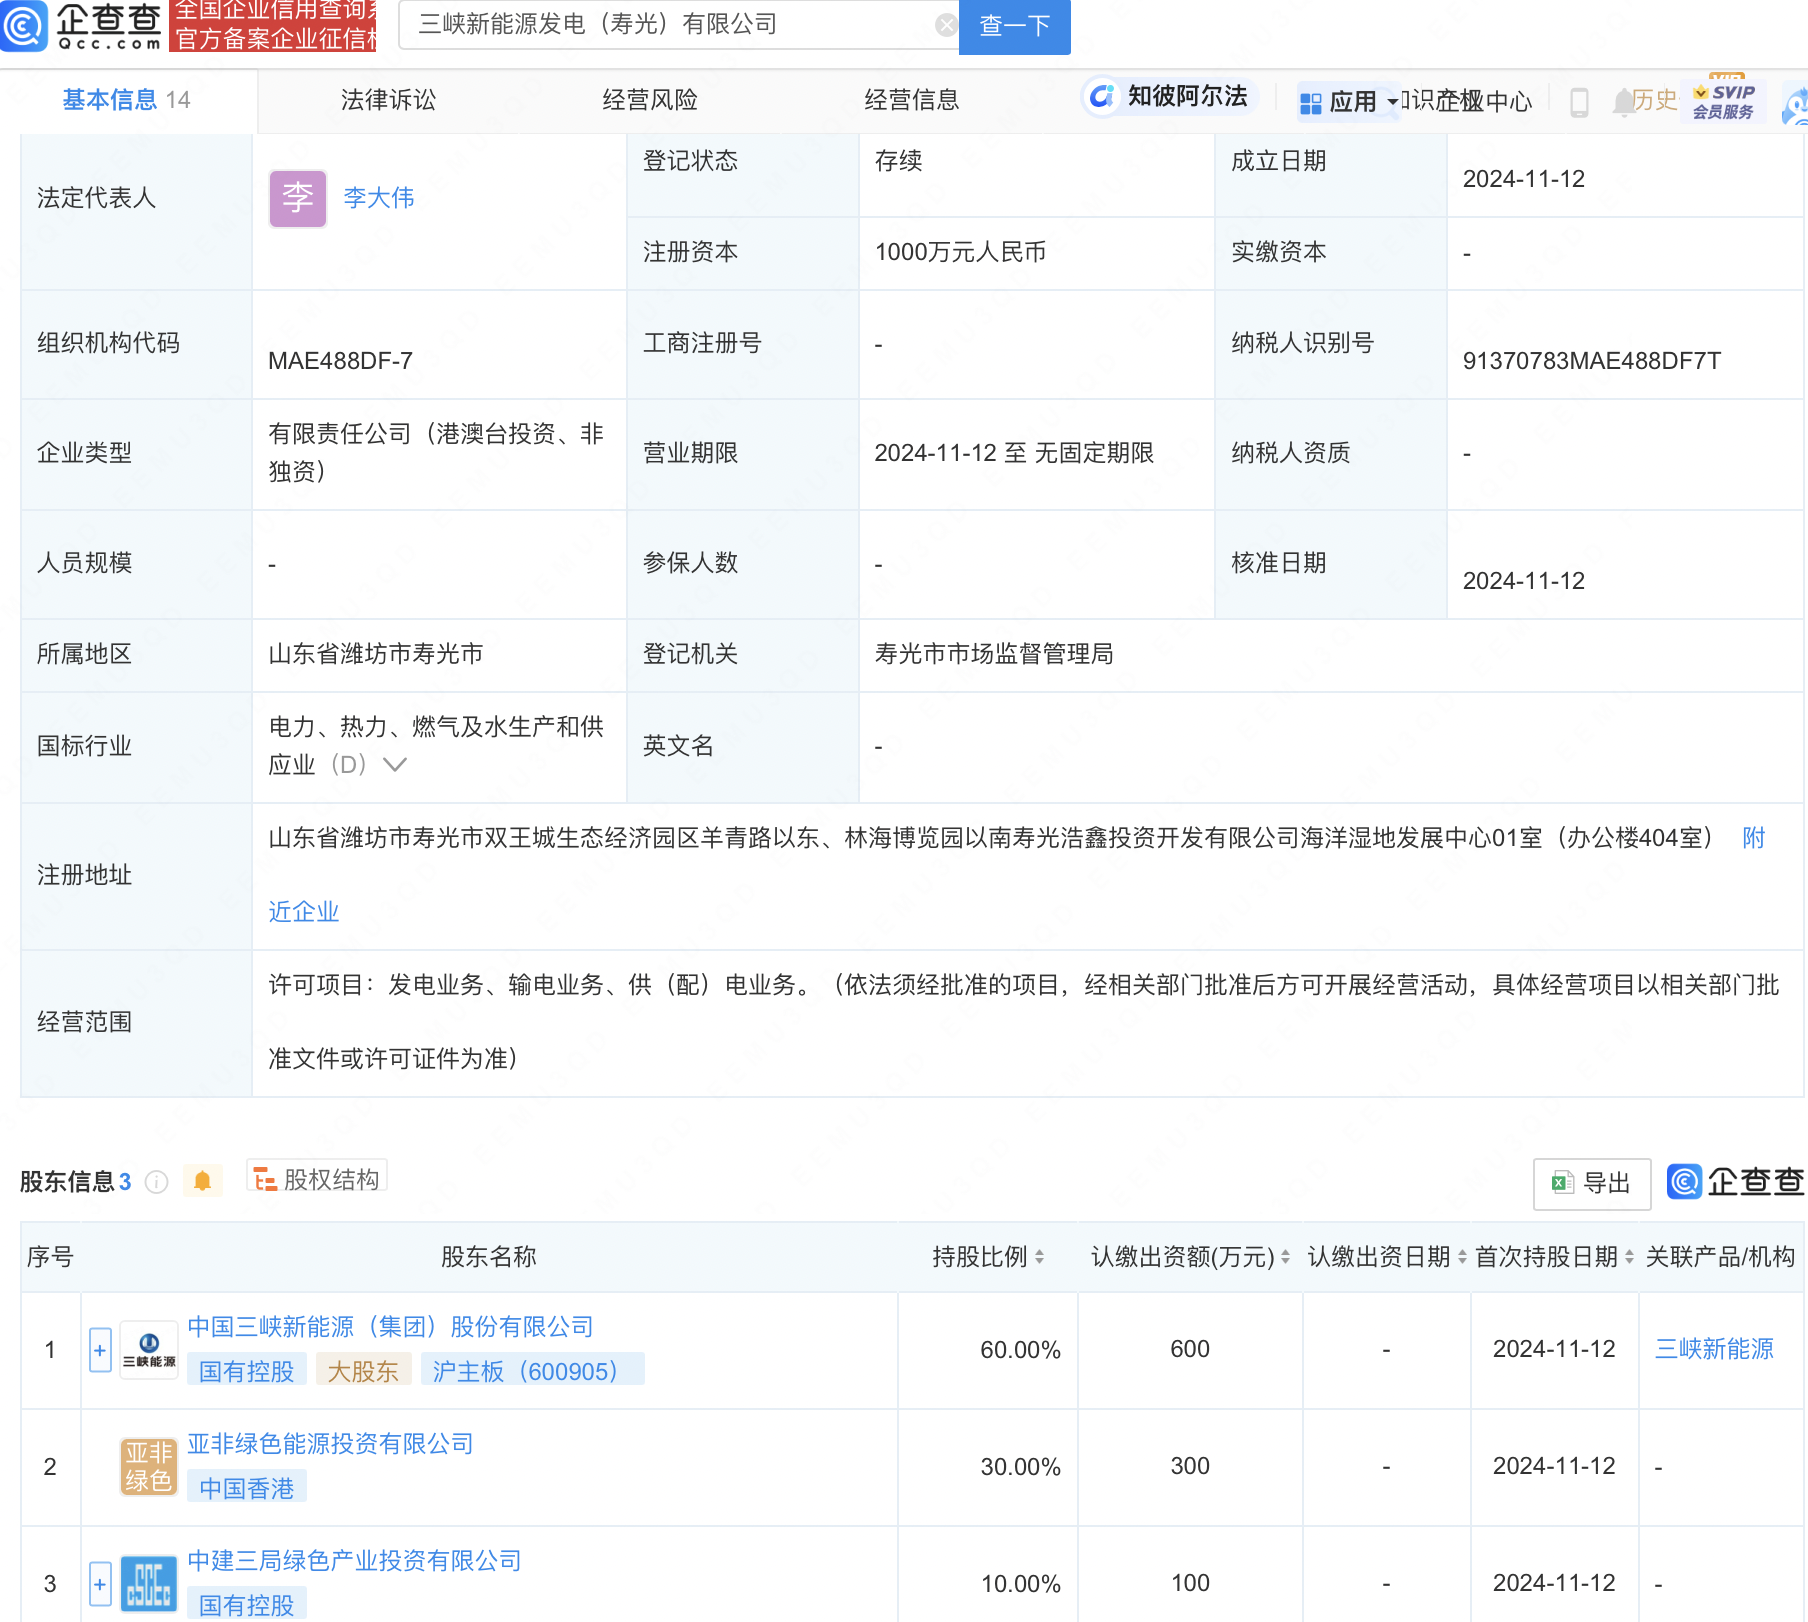Click the 查一下 search button

[x=1014, y=26]
